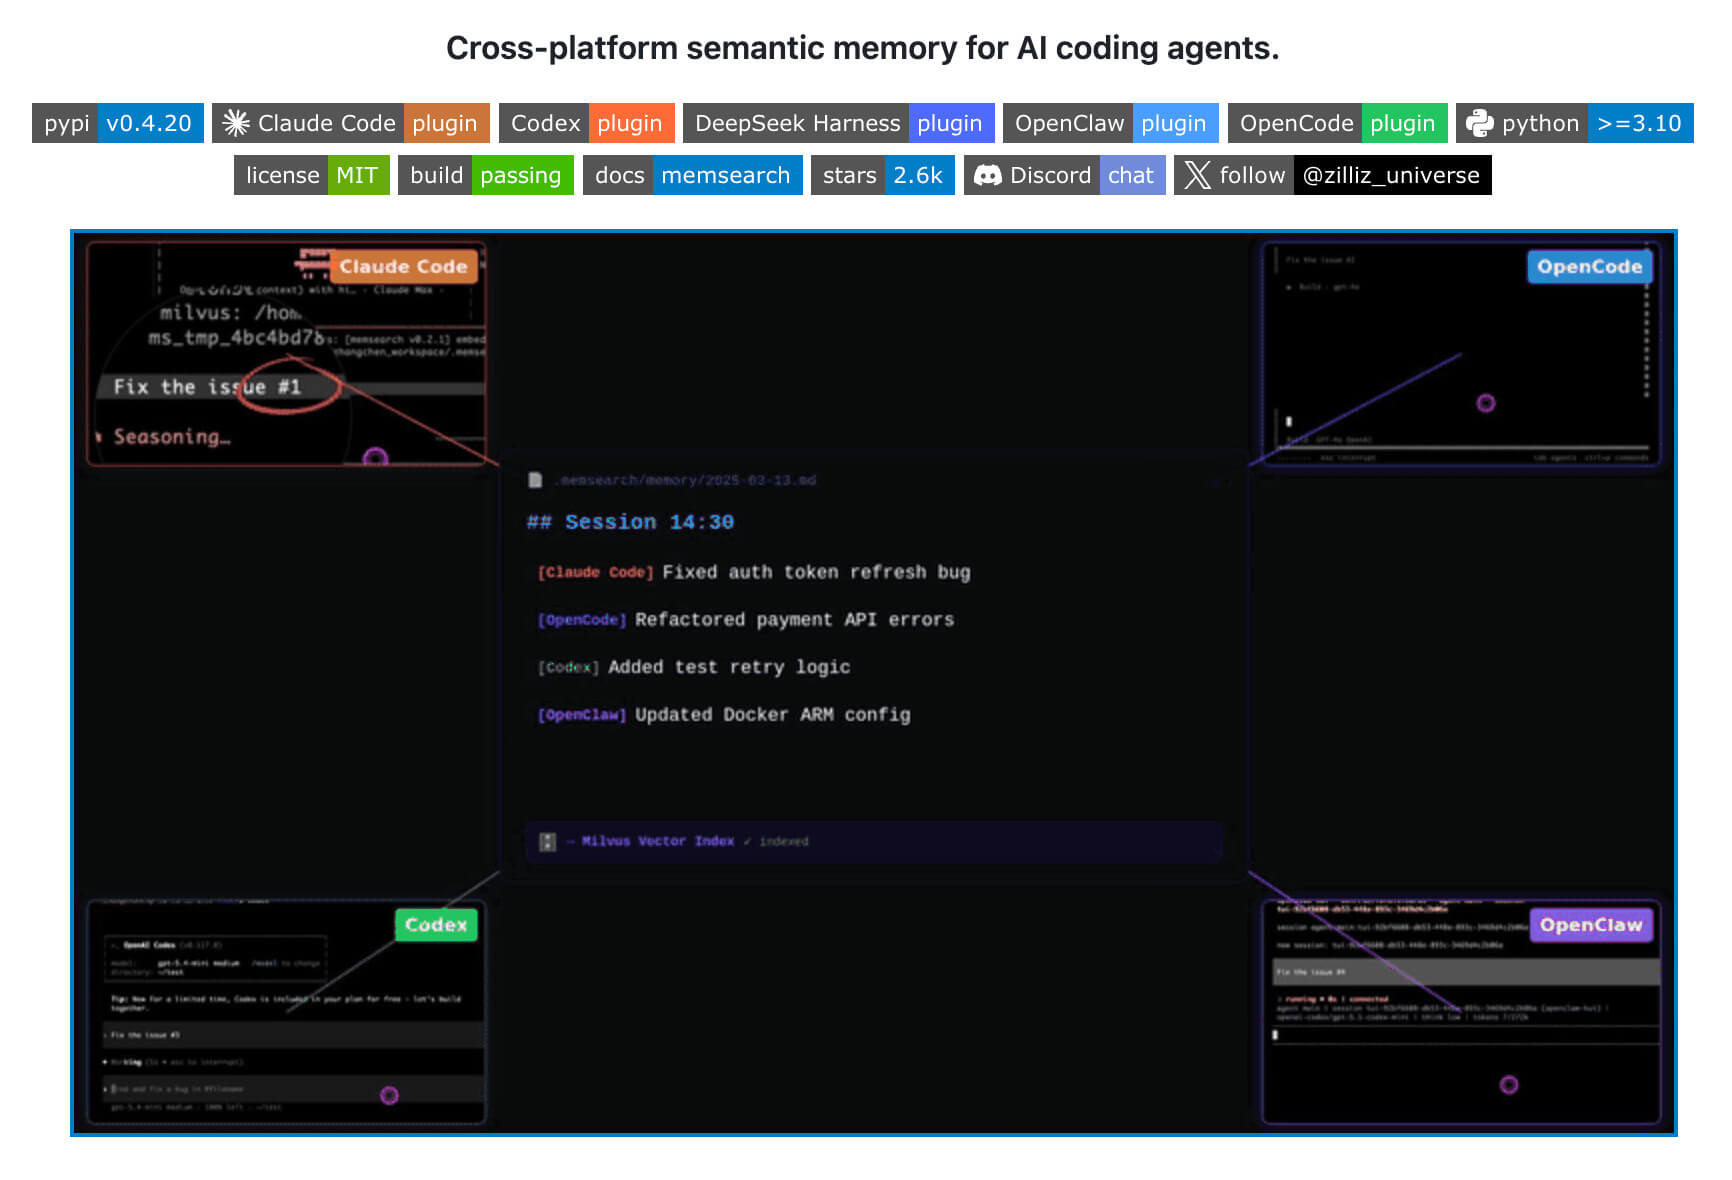Viewport: 1732px width, 1180px height.
Task: Click the Claude Code starburst icon
Action: [x=236, y=123]
